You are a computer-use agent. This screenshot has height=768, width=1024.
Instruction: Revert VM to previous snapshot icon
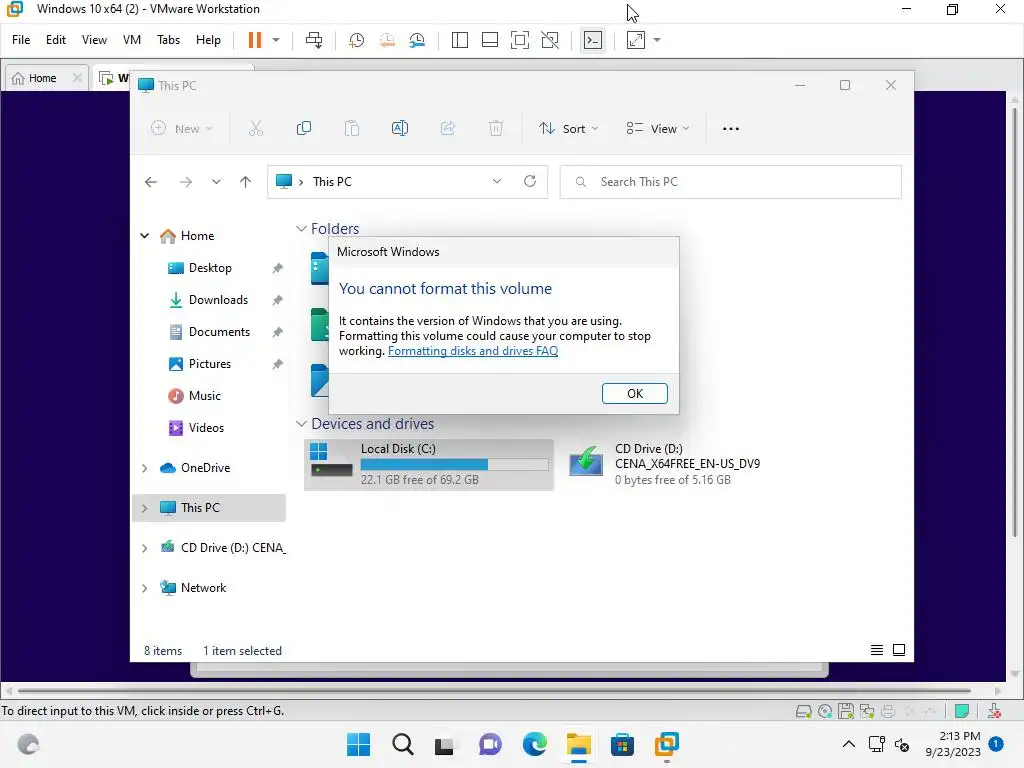click(387, 40)
